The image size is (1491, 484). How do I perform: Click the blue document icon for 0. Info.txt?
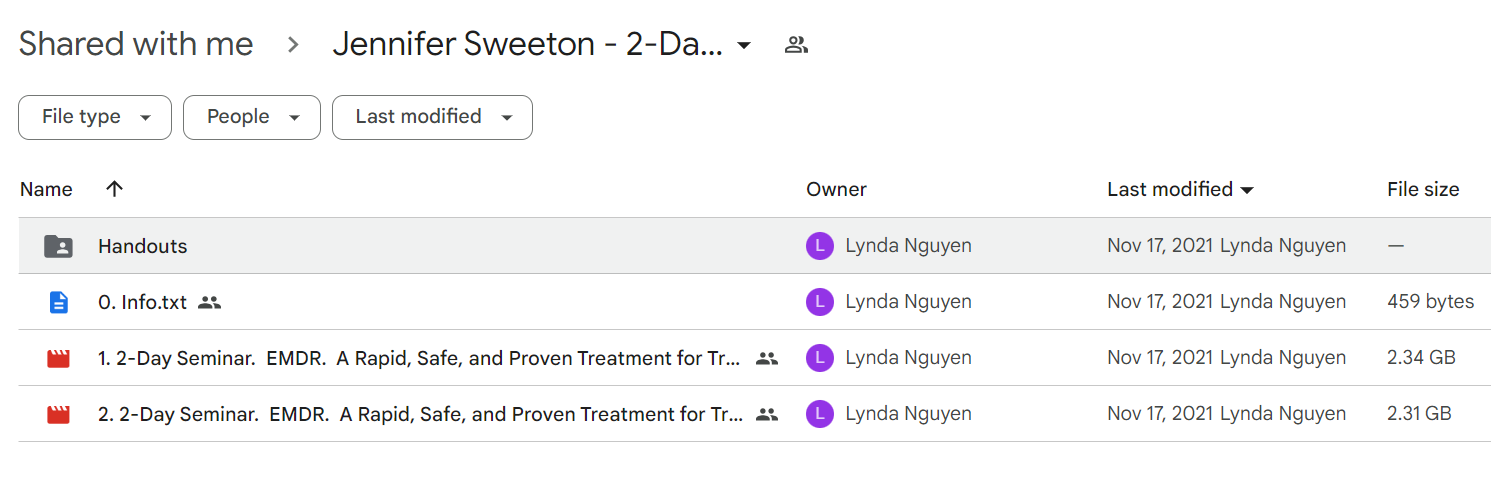(59, 302)
